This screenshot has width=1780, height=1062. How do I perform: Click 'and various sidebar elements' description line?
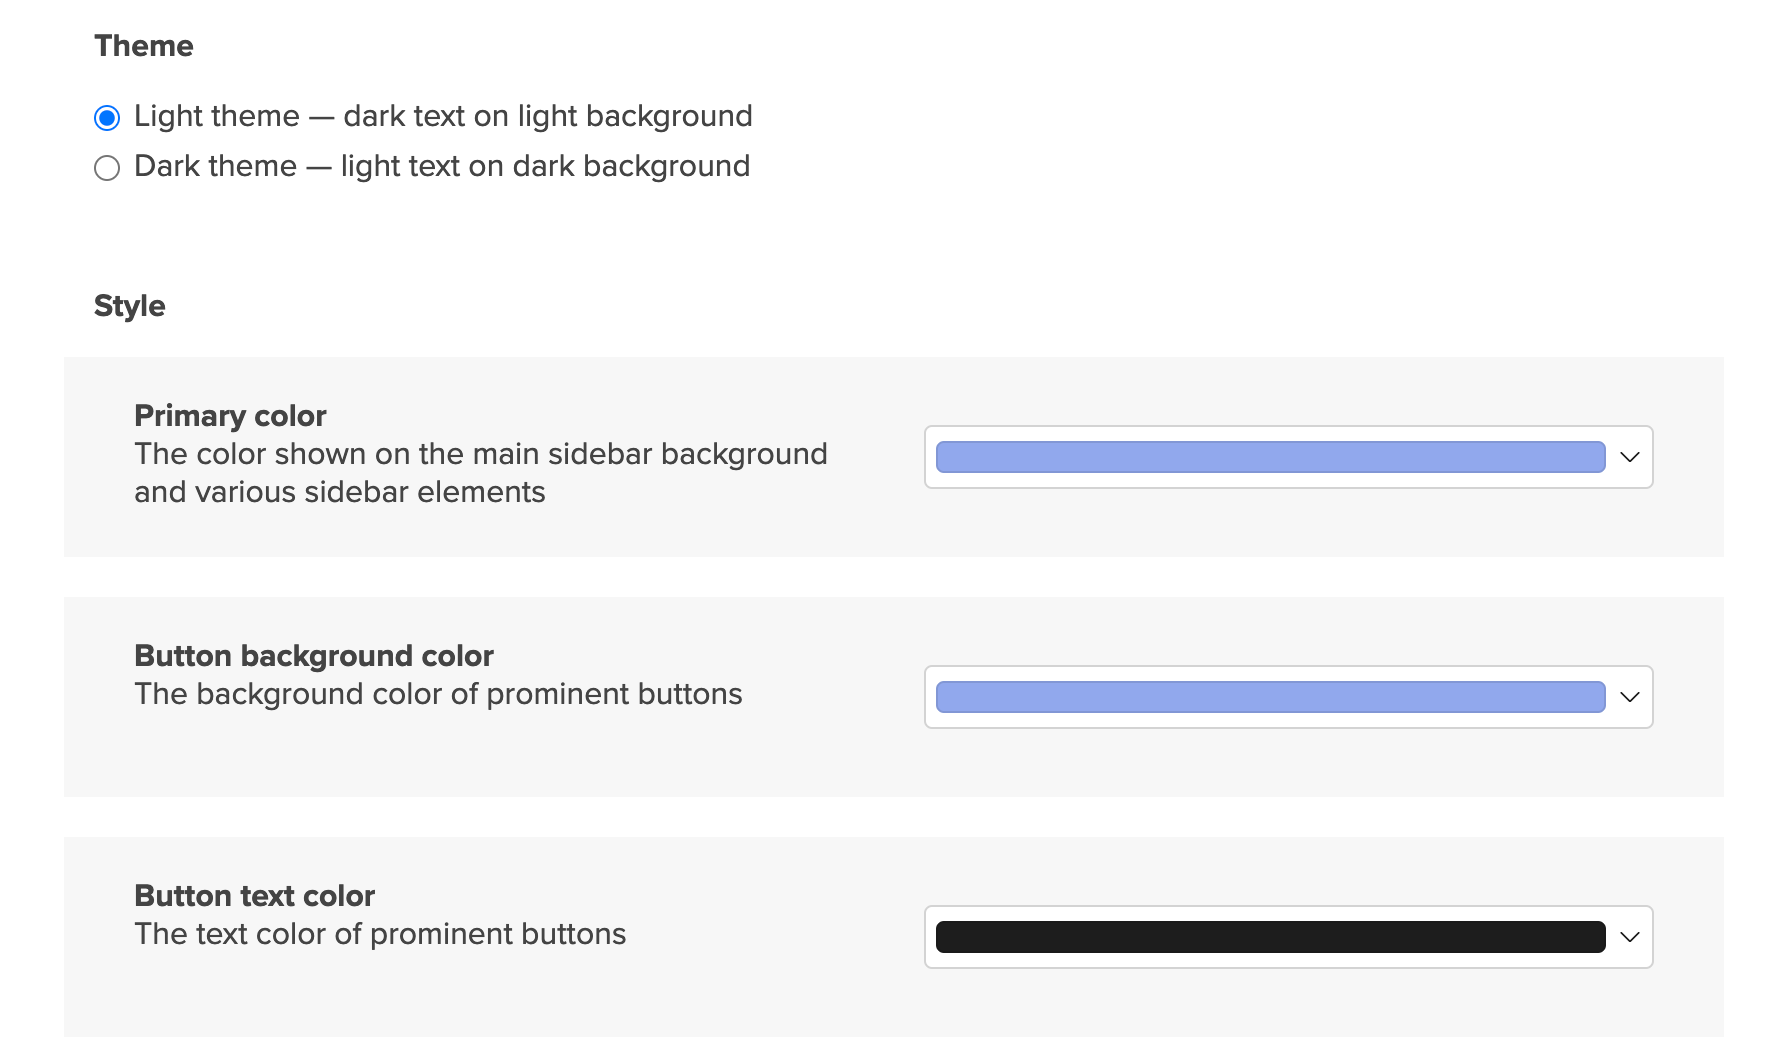(340, 492)
